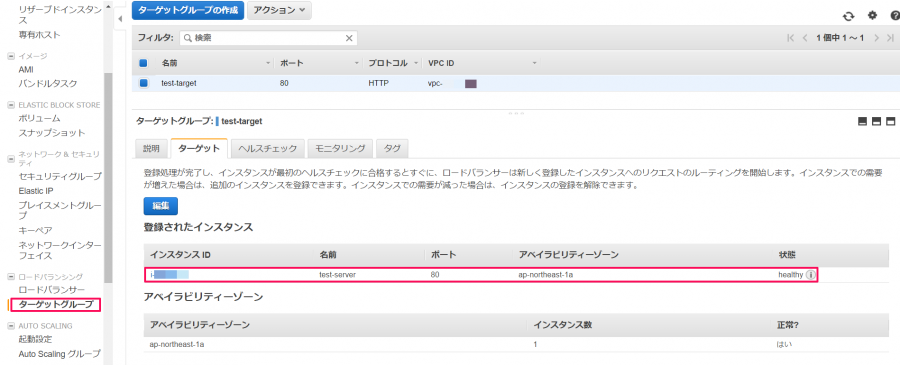The image size is (900, 365).
Task: Collapse the AUTO SCALING sidebar section
Action: point(10,326)
